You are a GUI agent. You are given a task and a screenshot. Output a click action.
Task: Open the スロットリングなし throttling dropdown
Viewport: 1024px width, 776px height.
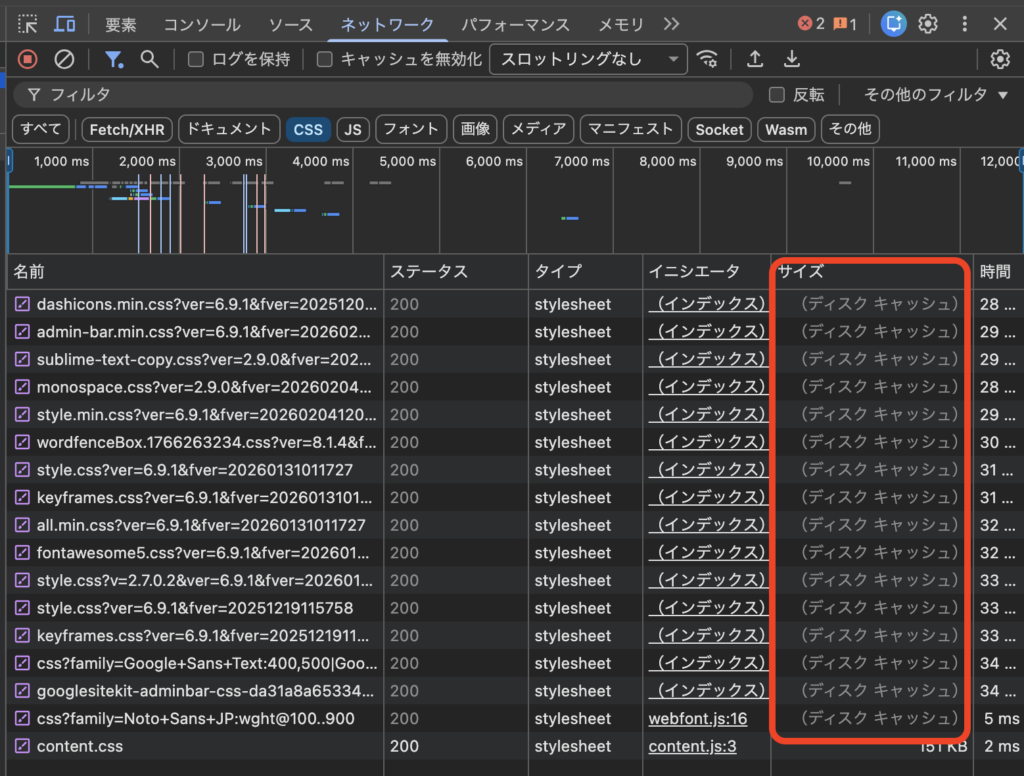tap(588, 58)
